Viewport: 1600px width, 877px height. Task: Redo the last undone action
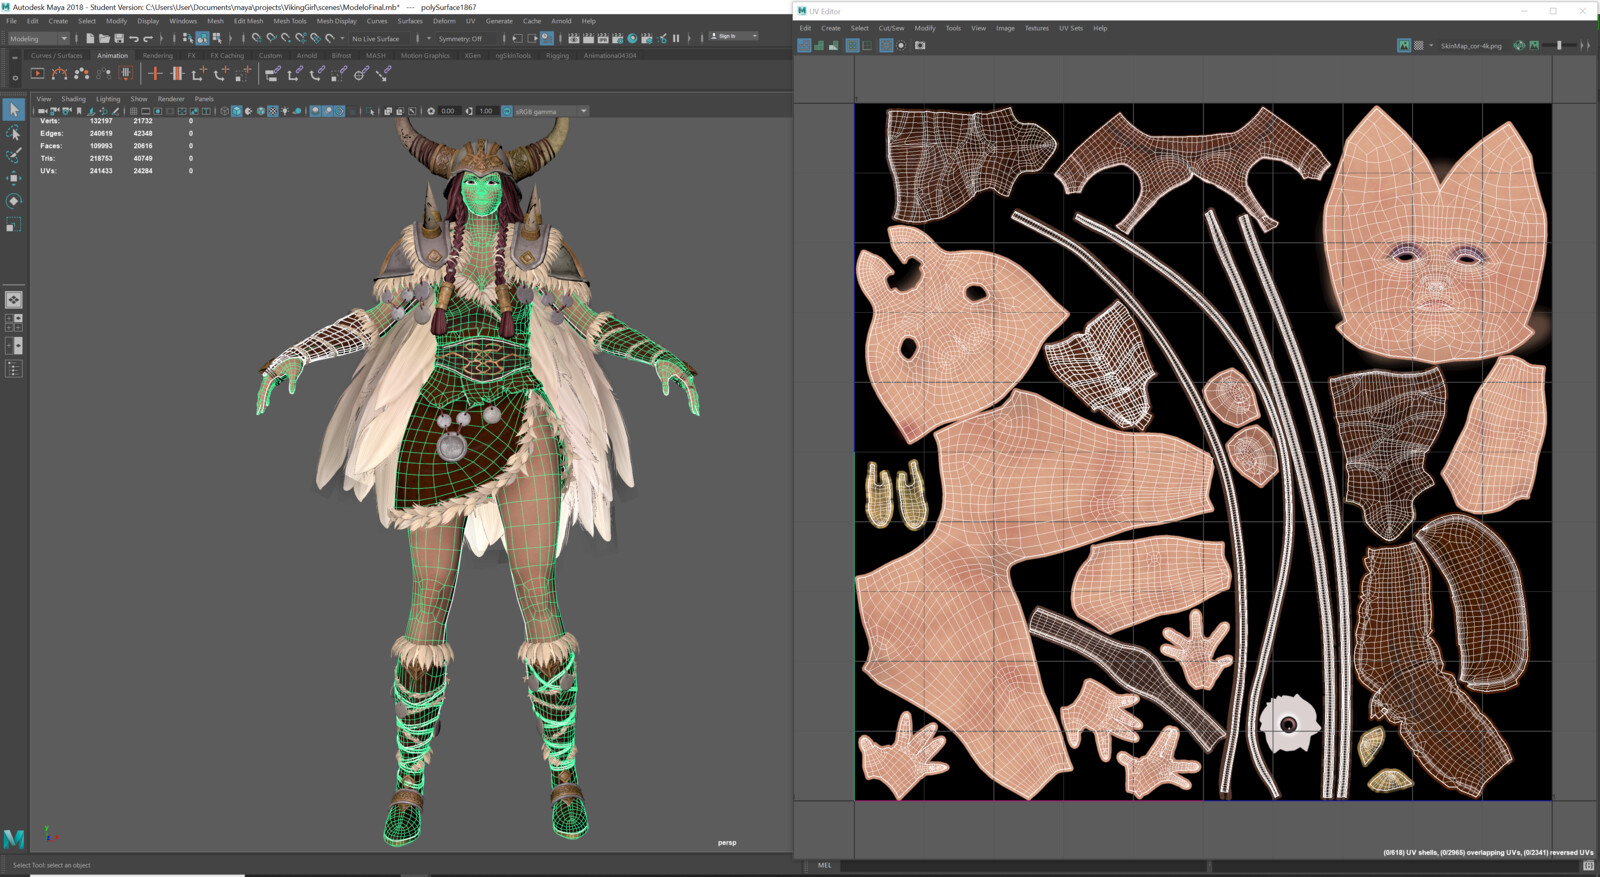click(x=148, y=38)
